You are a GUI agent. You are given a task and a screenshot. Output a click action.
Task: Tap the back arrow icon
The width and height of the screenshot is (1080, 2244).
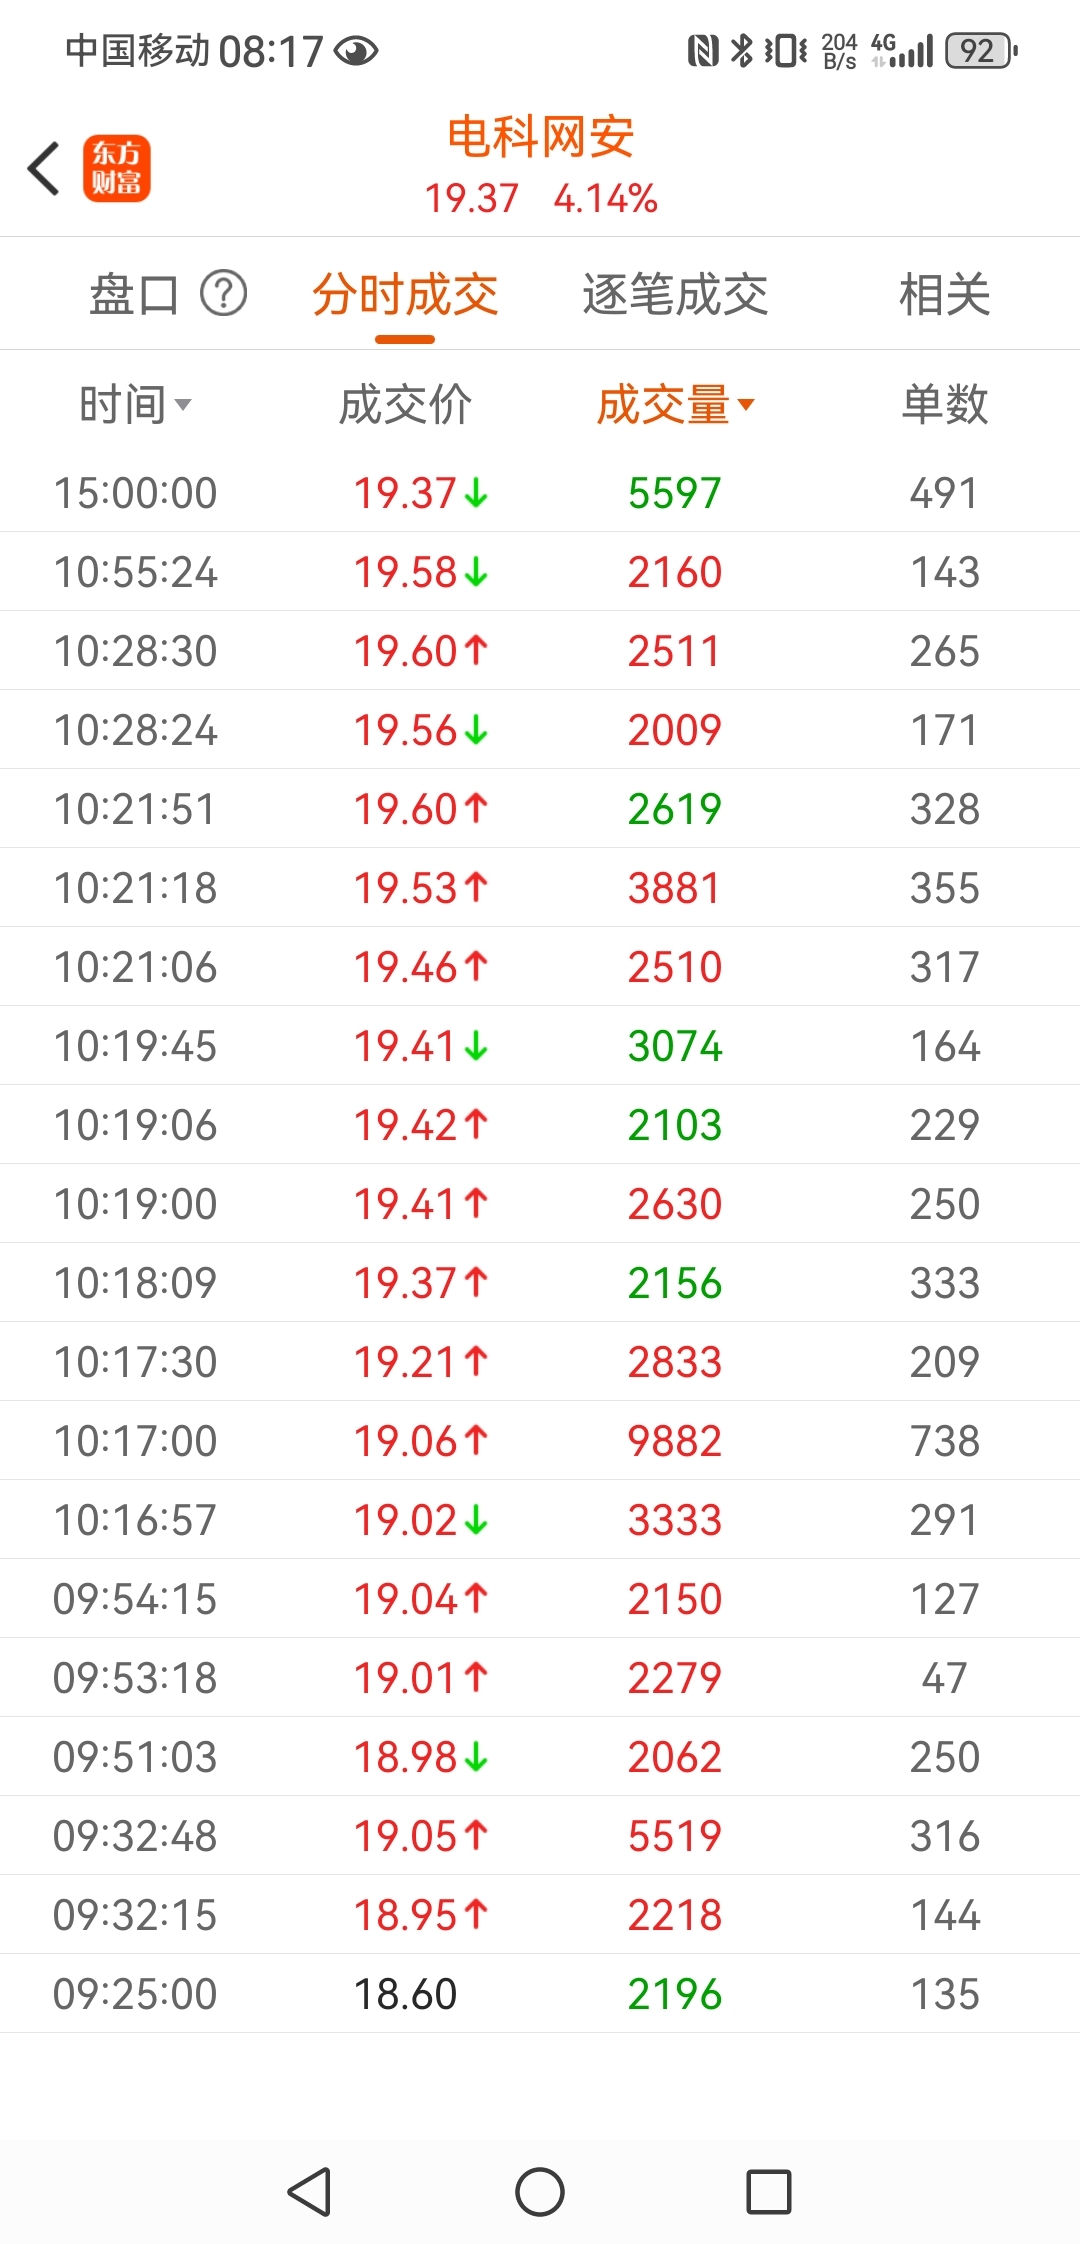coord(44,168)
